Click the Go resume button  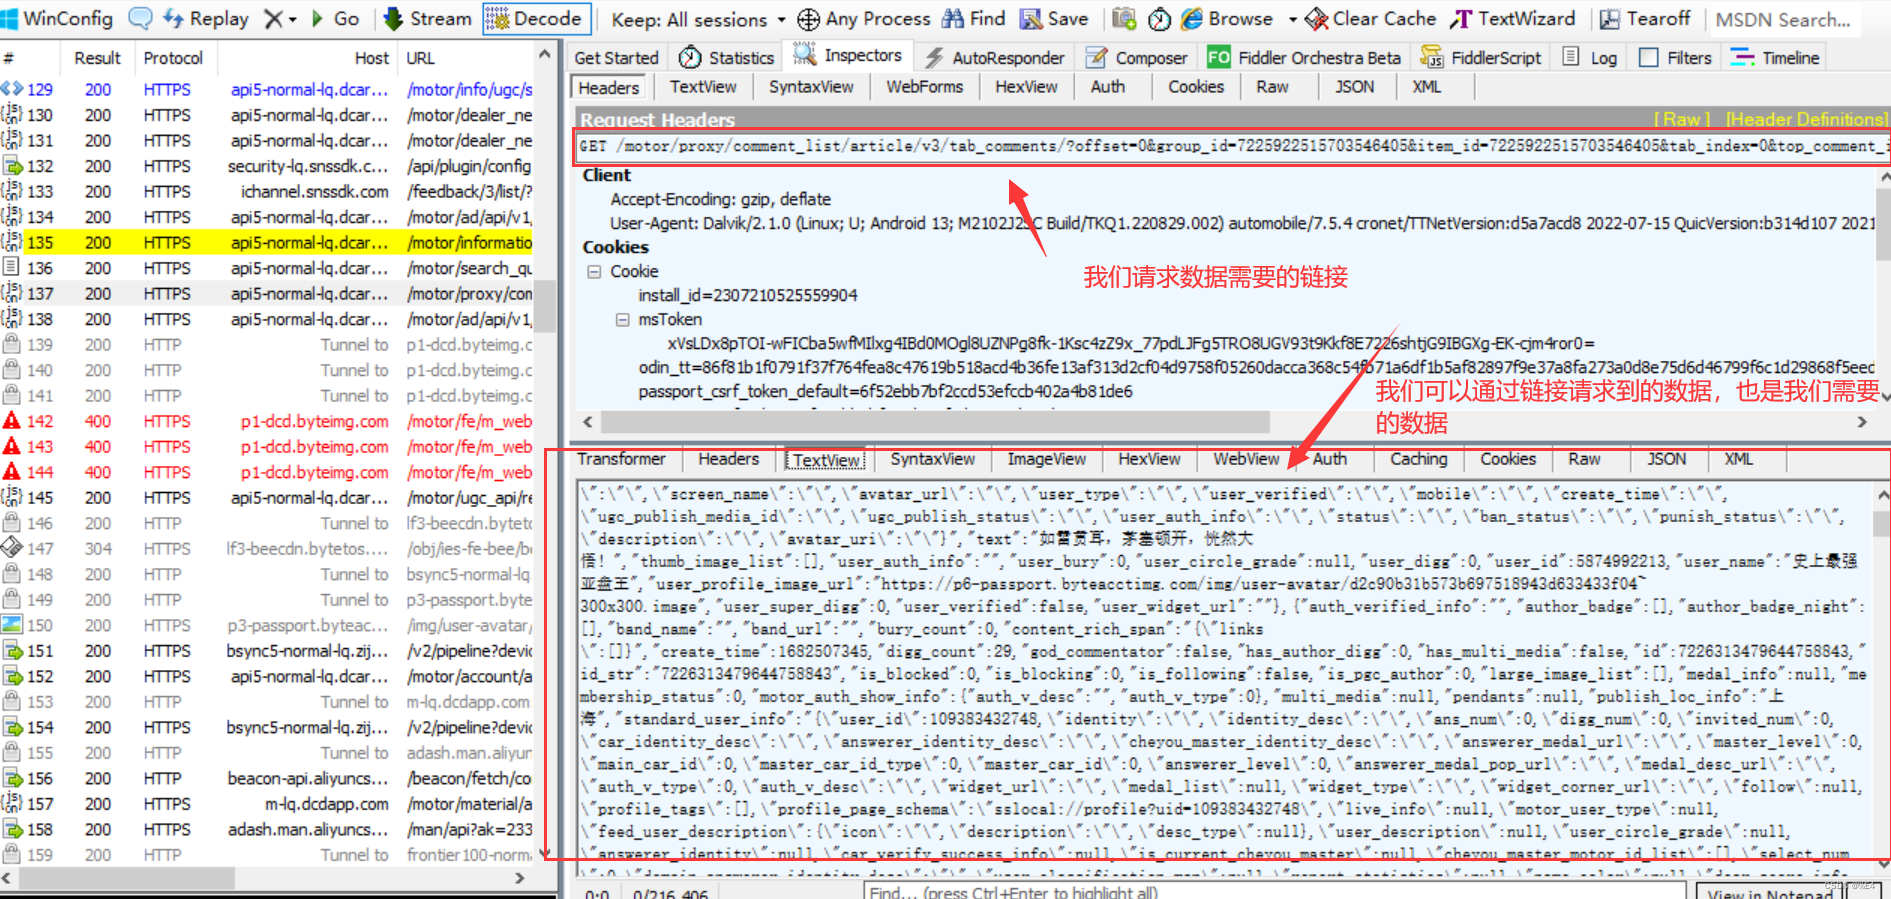(335, 18)
